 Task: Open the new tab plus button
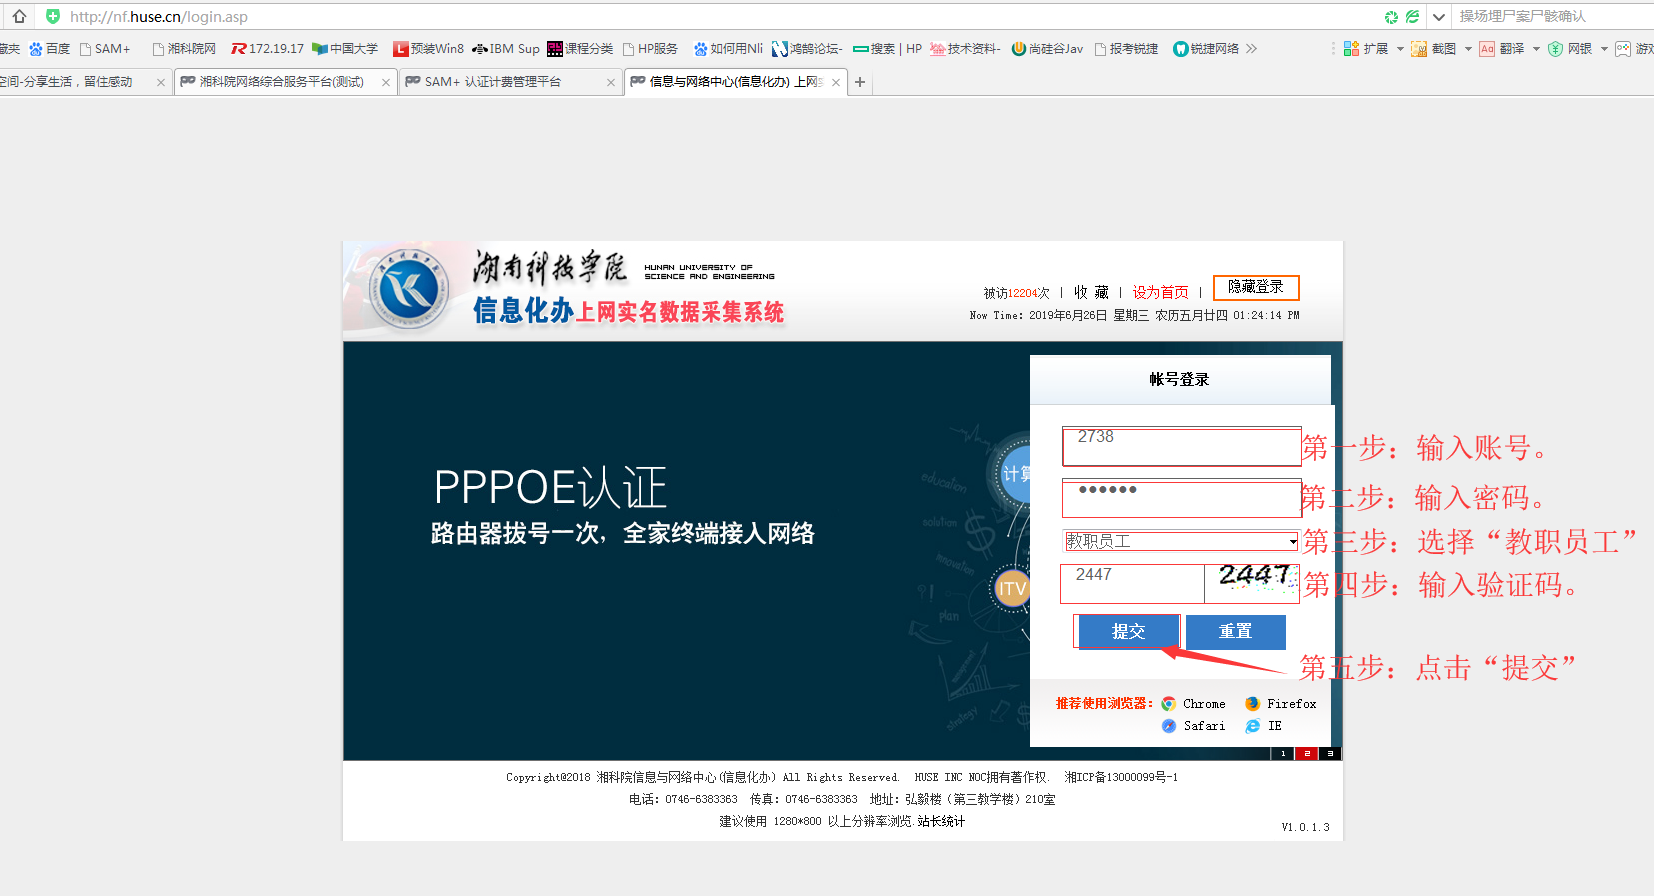tap(860, 82)
